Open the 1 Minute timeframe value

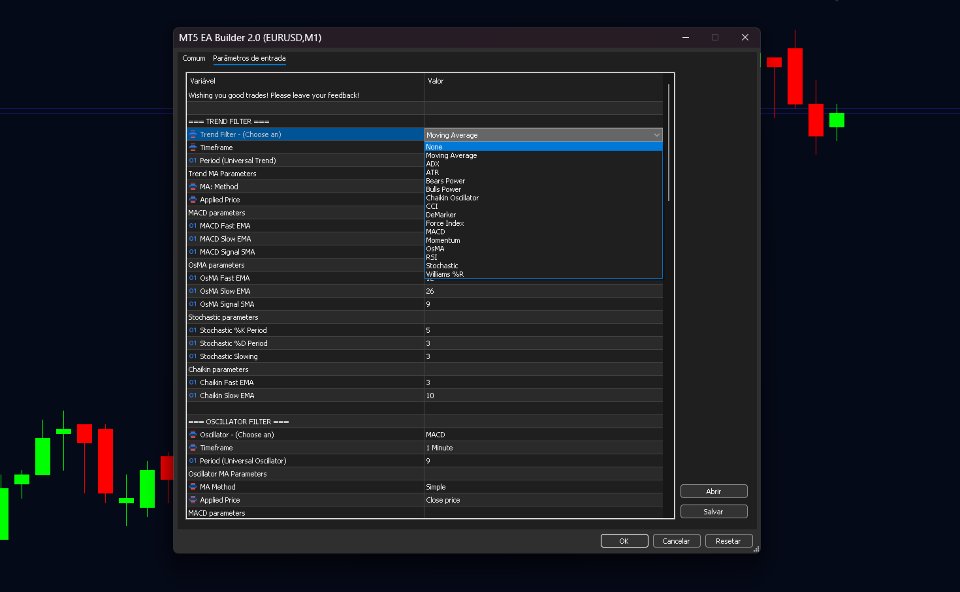(543, 448)
